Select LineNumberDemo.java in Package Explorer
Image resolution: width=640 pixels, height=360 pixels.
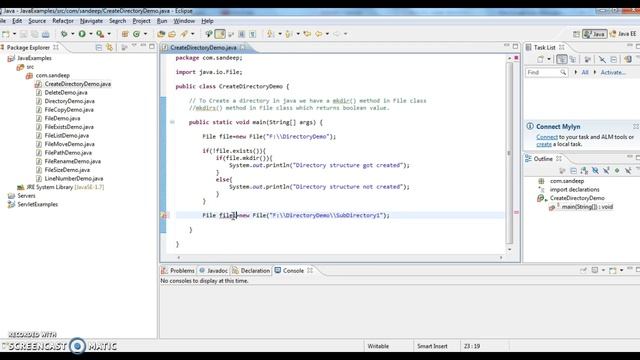(73, 178)
